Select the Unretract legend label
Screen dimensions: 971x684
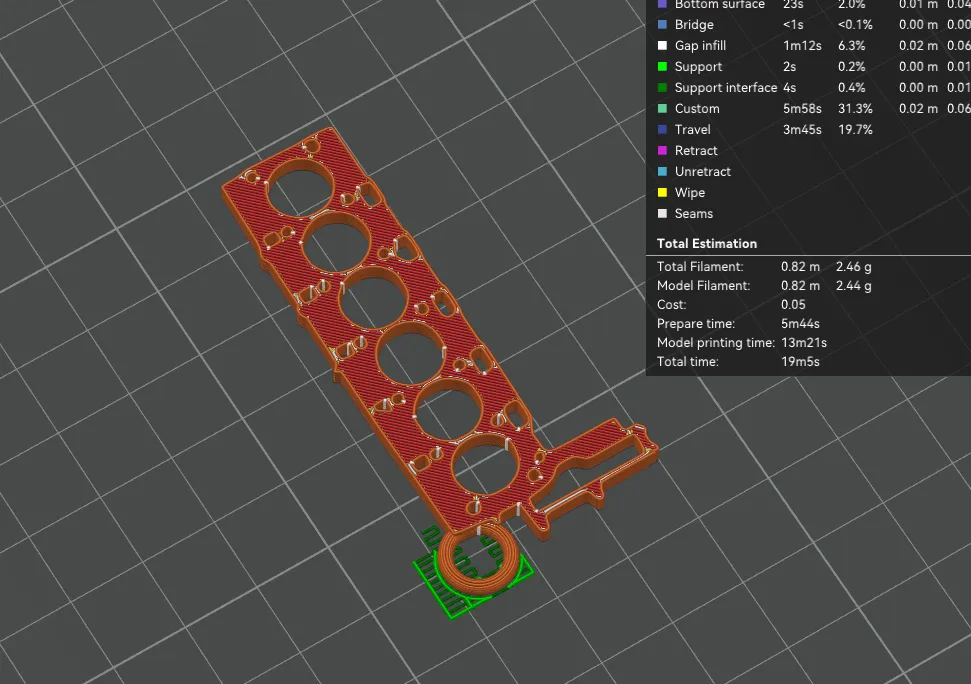point(702,171)
